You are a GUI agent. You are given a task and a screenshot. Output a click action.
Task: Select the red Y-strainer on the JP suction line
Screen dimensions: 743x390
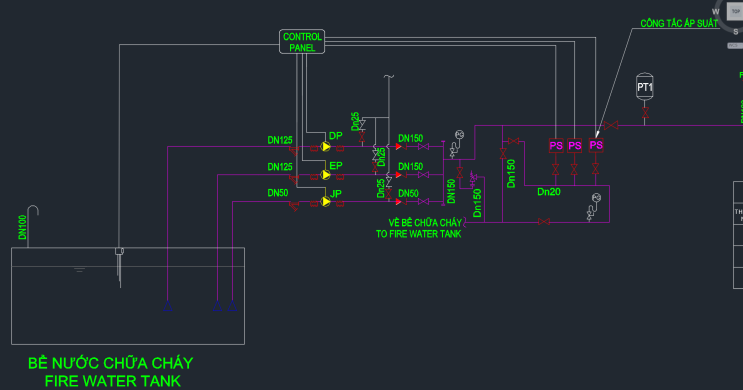coord(294,205)
